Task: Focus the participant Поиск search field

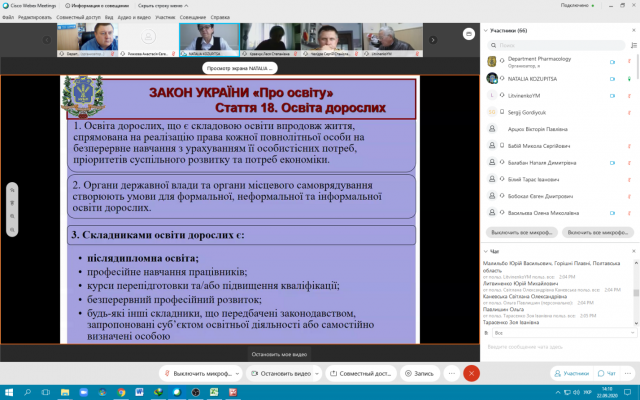Action: (556, 45)
